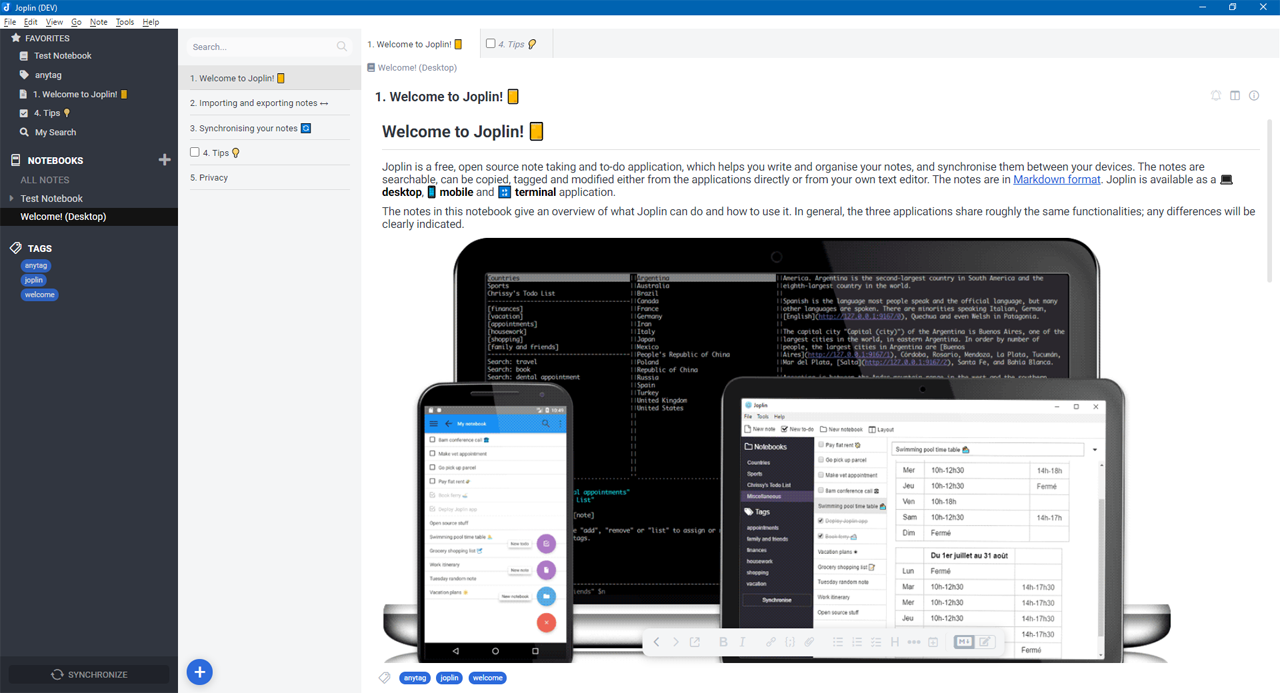Check the 4. Tips to-do in note list
This screenshot has height=693, width=1280.
(x=195, y=153)
